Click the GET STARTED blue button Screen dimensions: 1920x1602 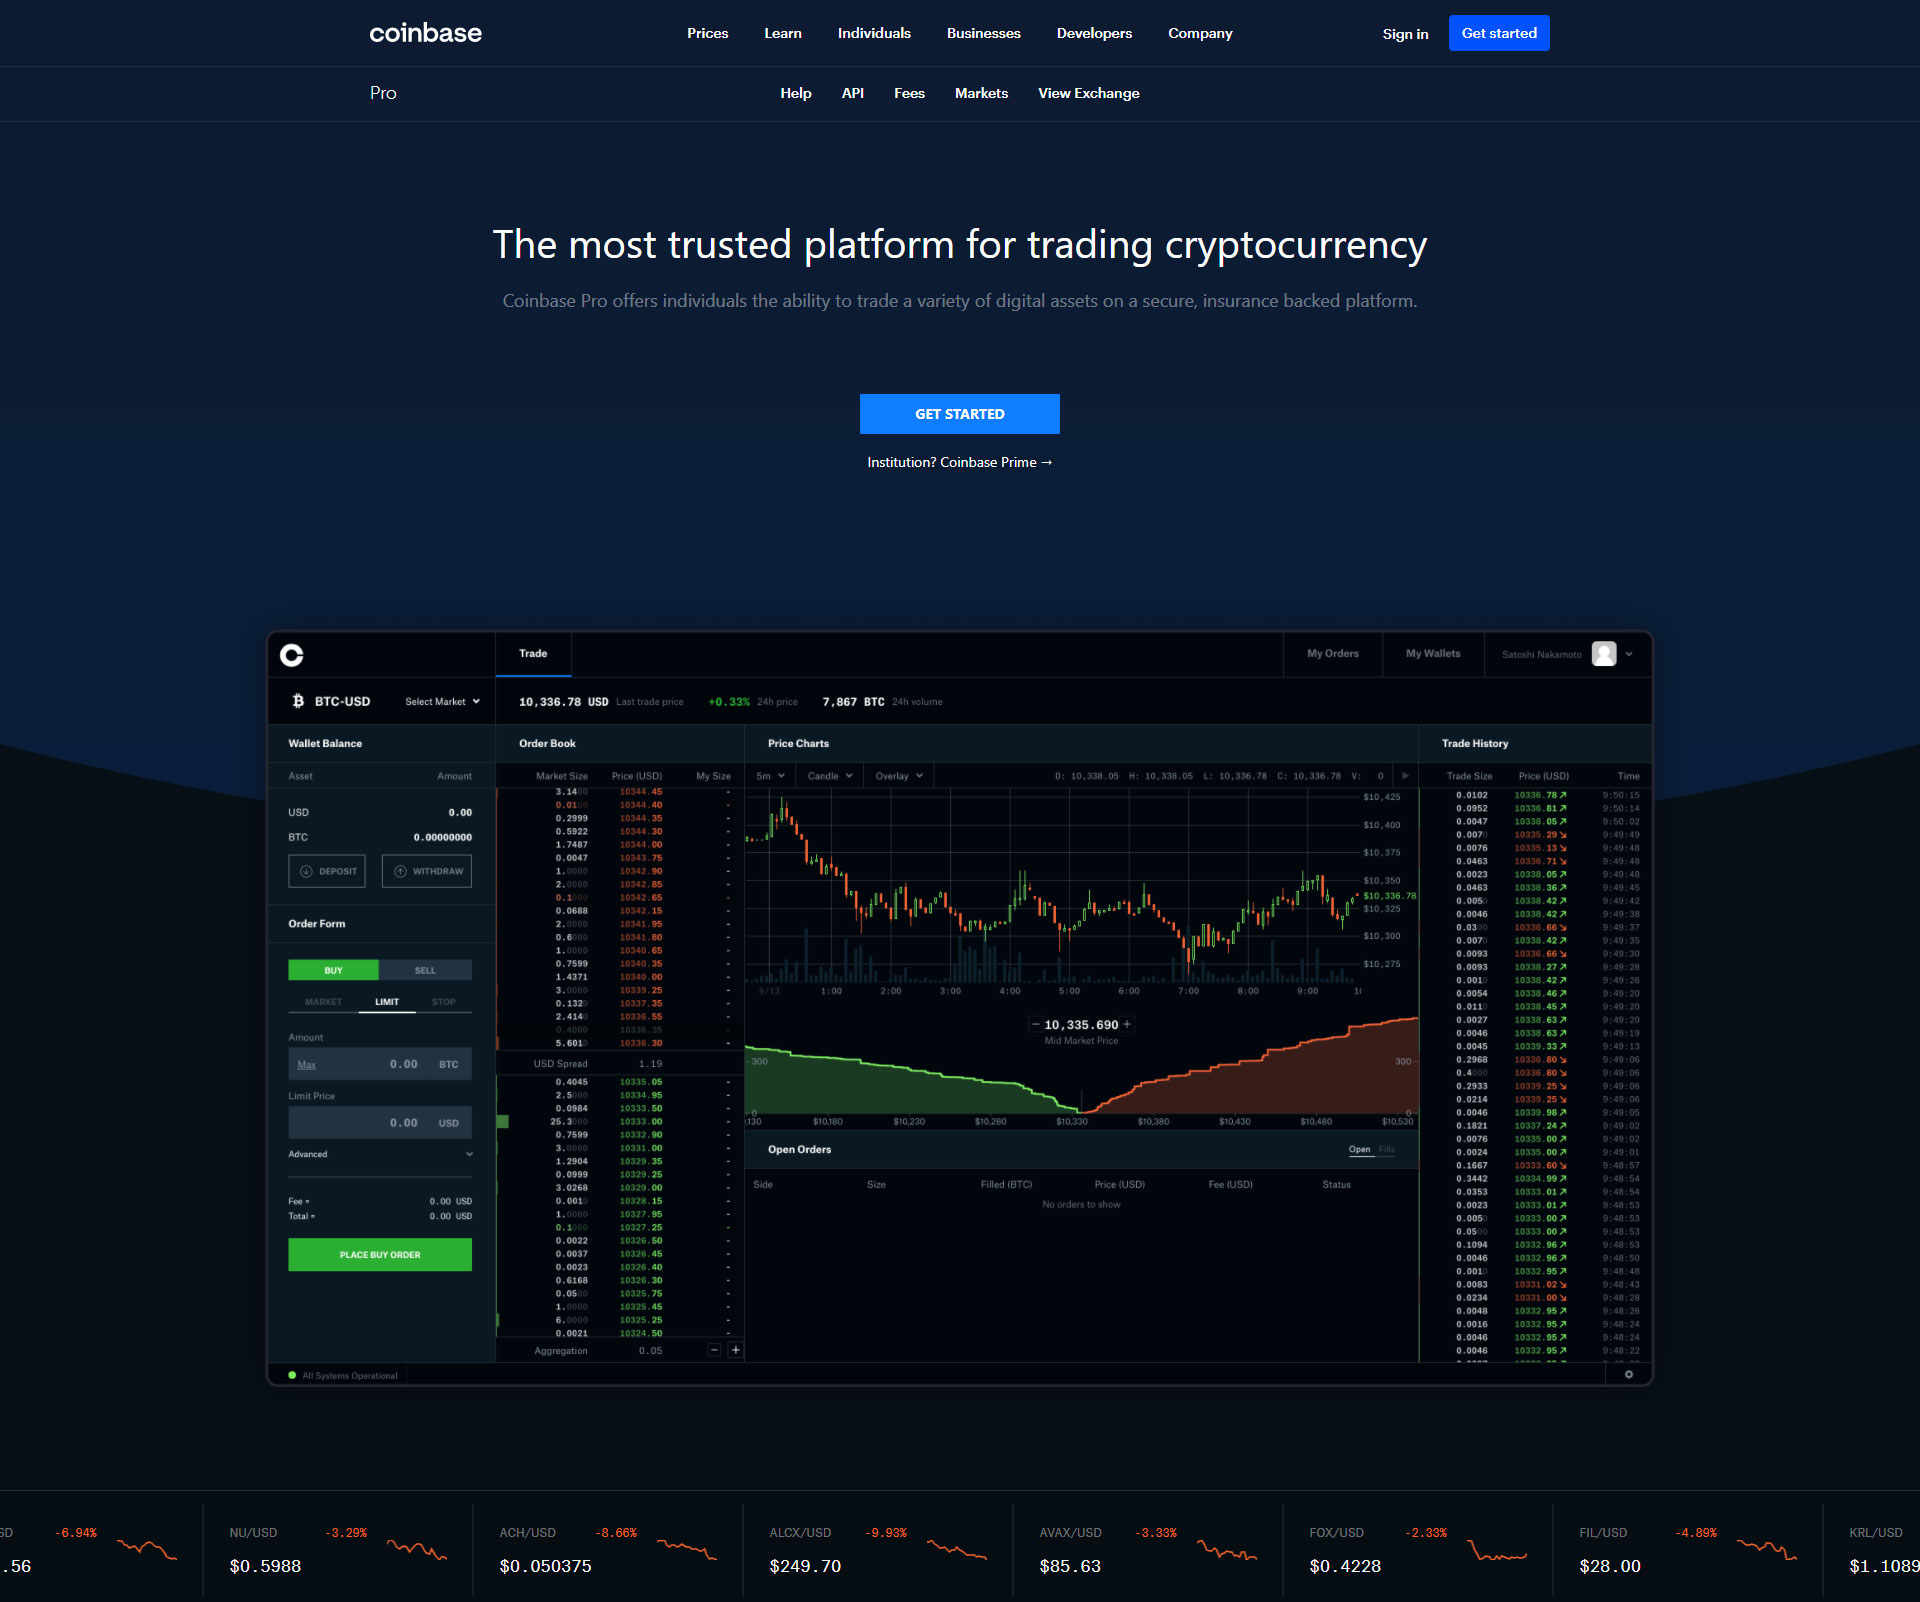click(x=960, y=413)
